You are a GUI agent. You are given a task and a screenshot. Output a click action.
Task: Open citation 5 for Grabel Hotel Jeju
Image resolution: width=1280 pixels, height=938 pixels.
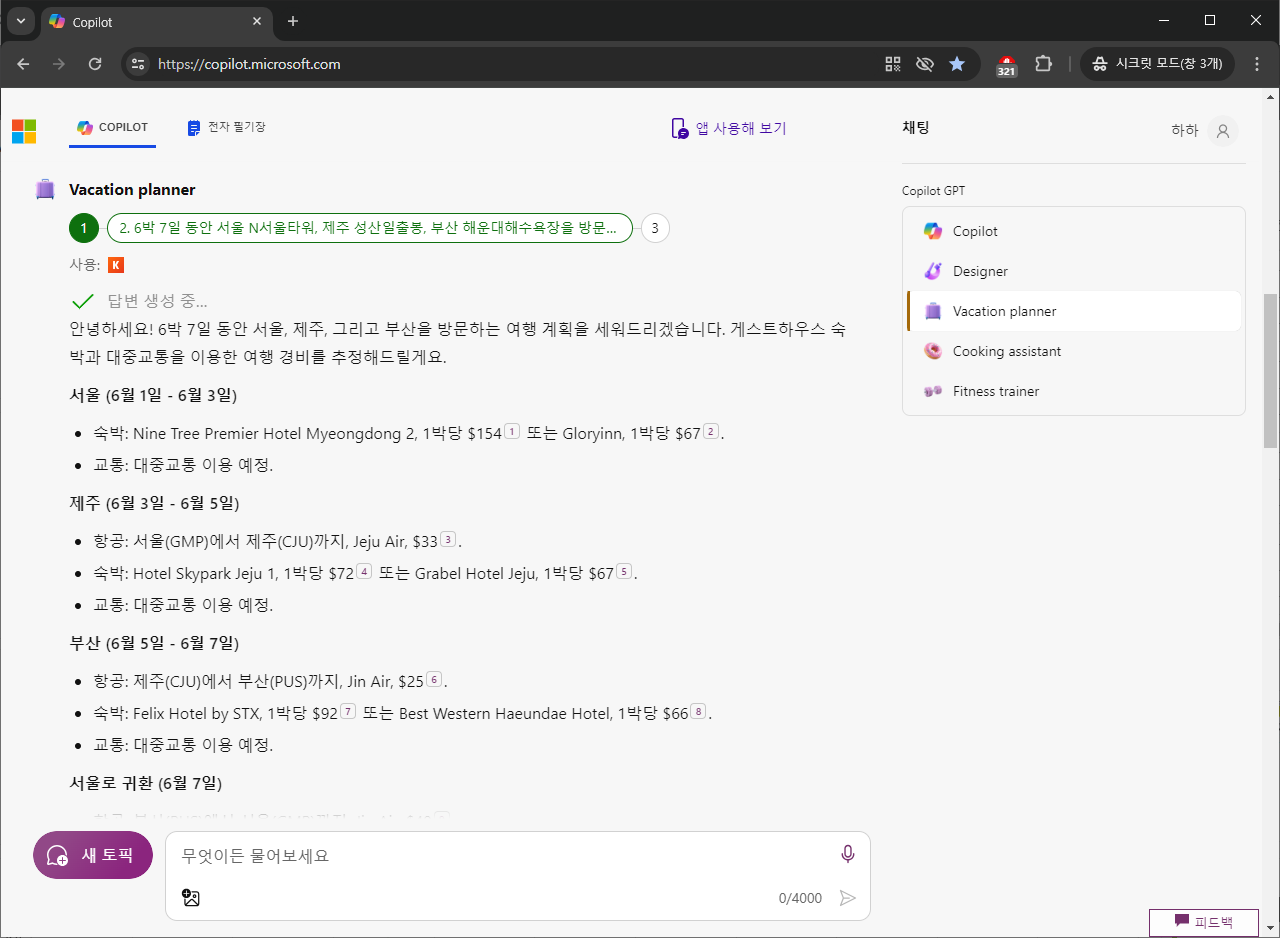point(624,571)
